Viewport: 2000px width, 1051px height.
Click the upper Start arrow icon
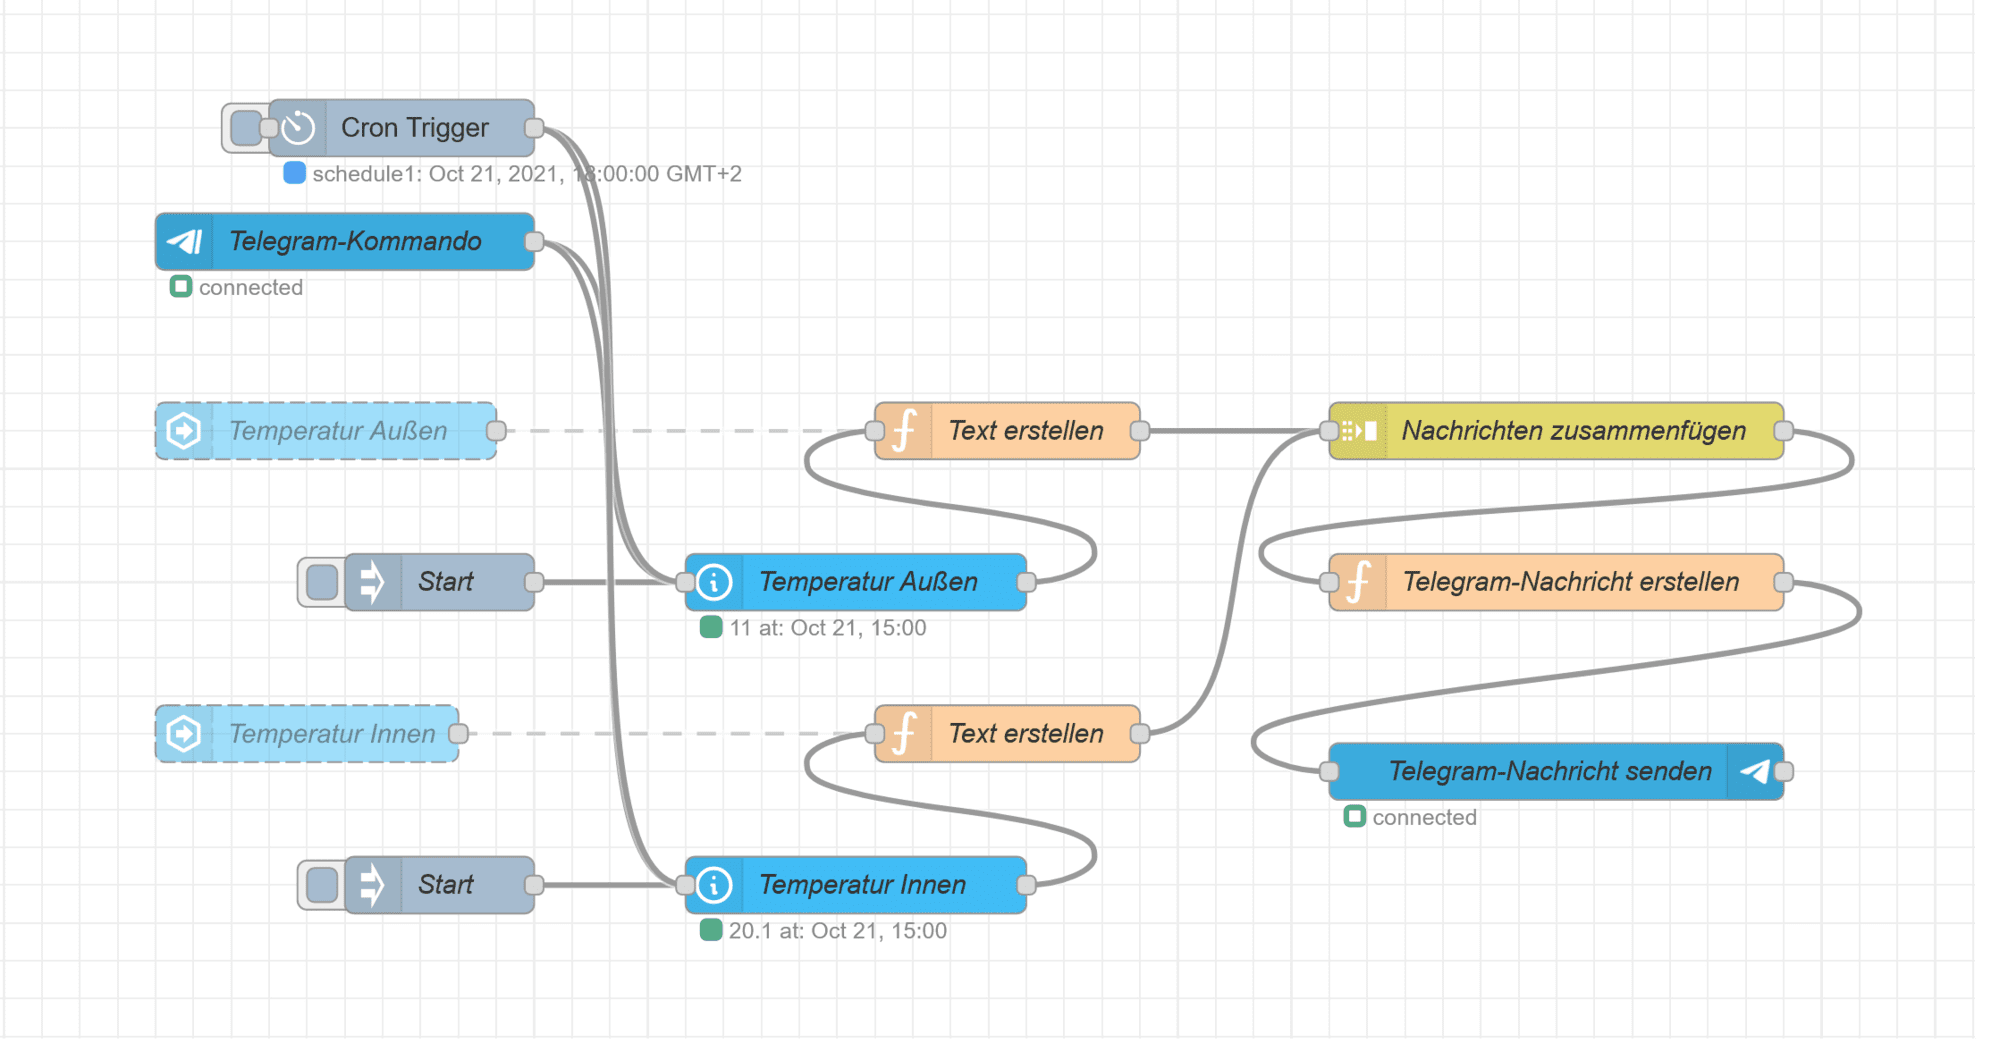pyautogui.click(x=372, y=582)
